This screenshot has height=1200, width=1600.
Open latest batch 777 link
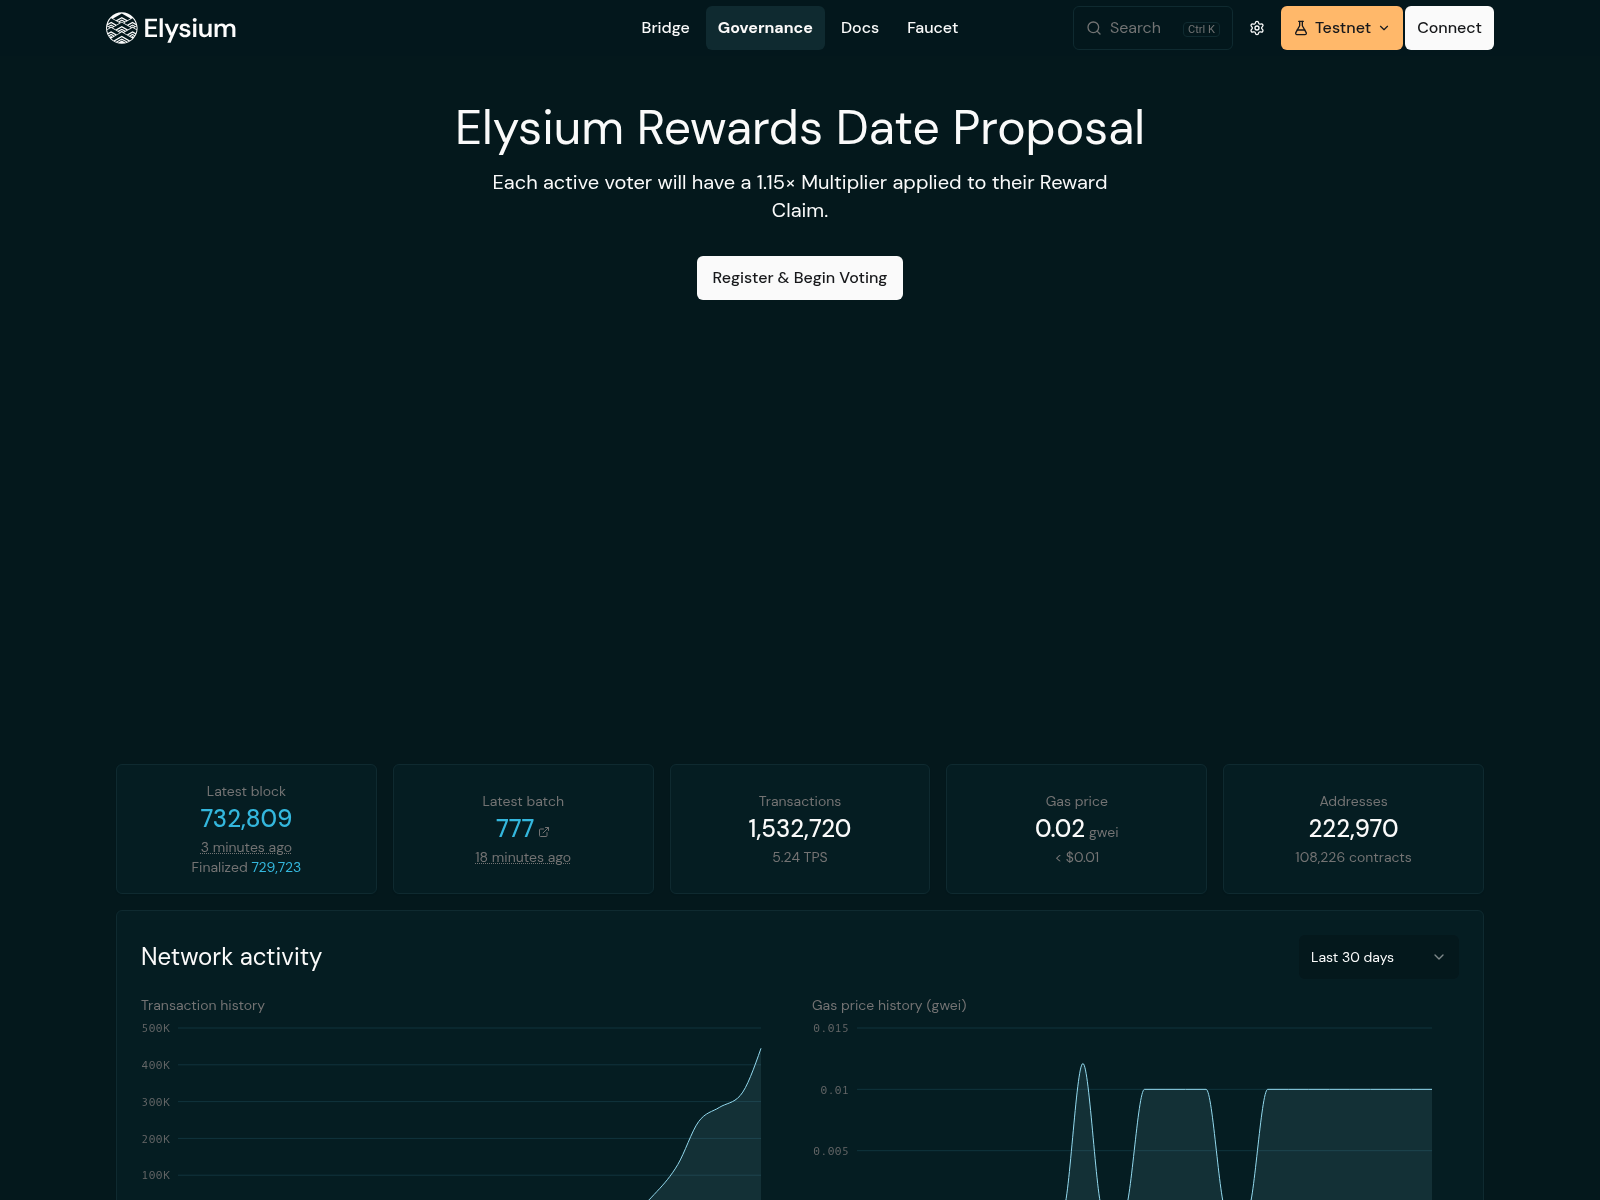pos(515,829)
